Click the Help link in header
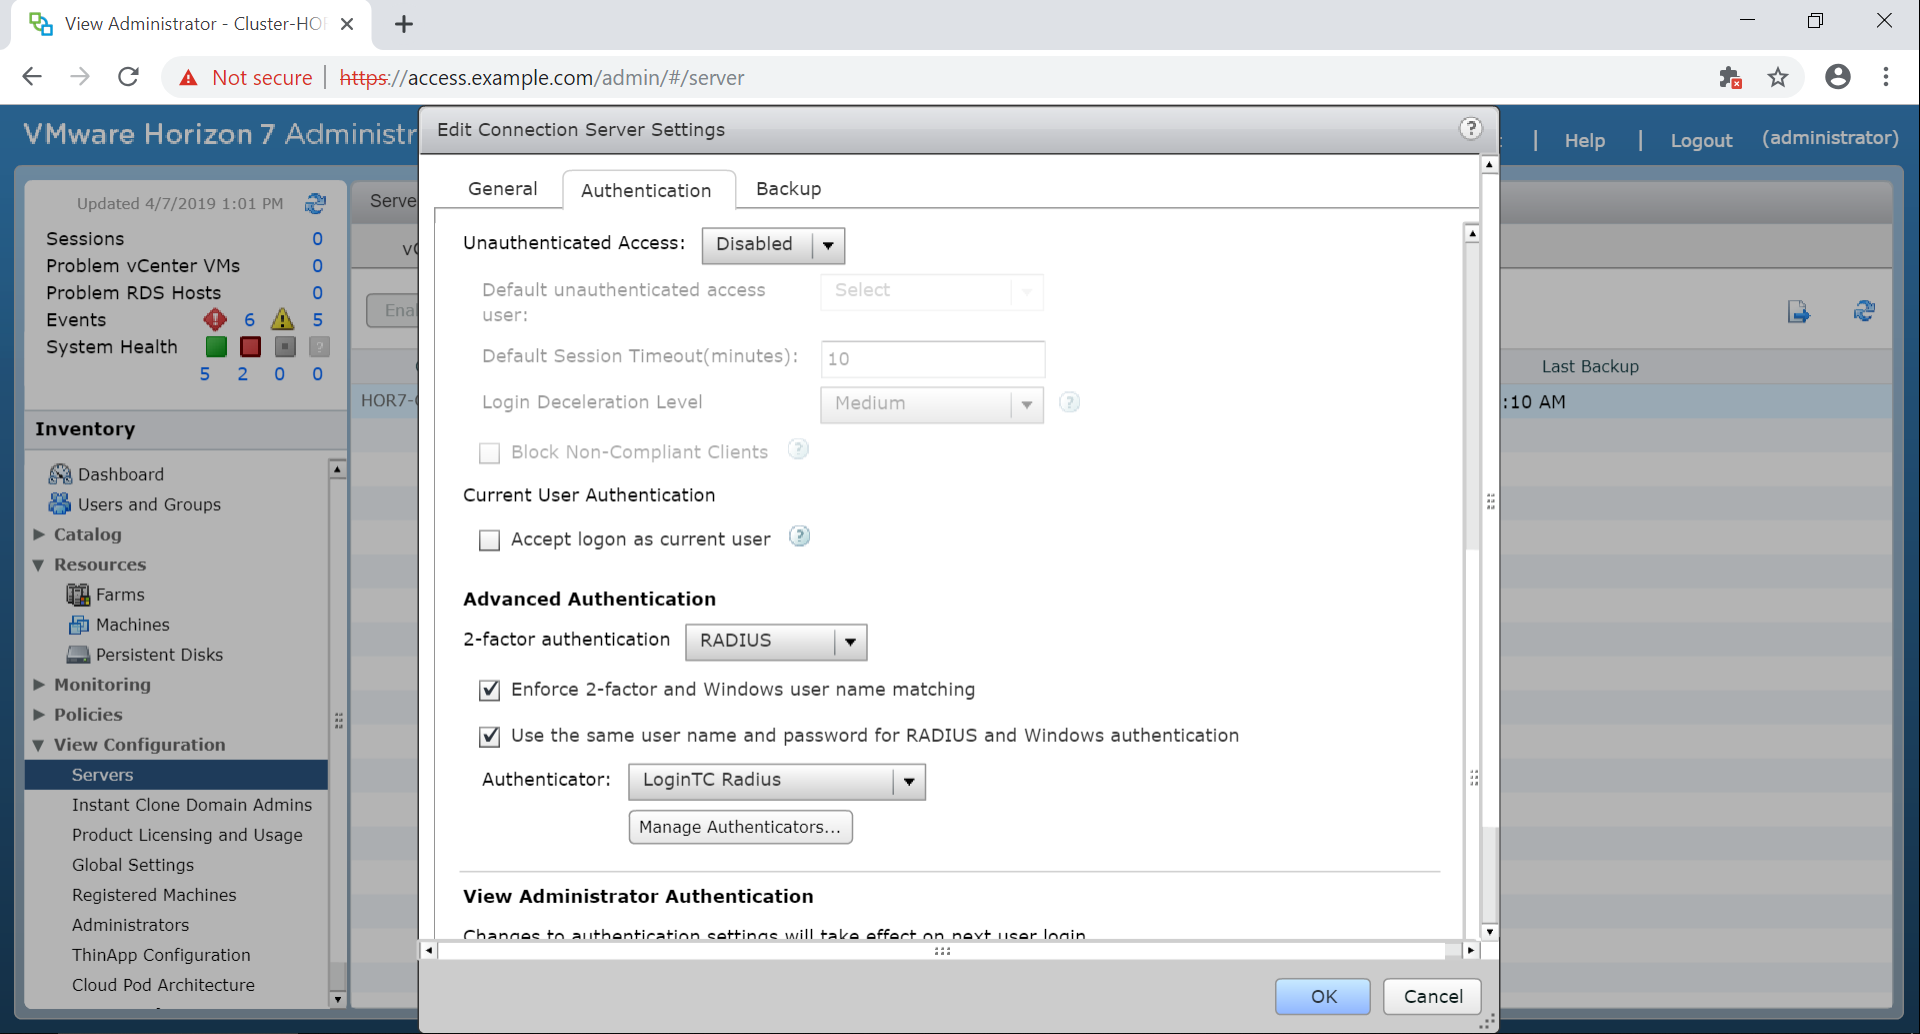Viewport: 1920px width, 1034px height. tap(1584, 140)
